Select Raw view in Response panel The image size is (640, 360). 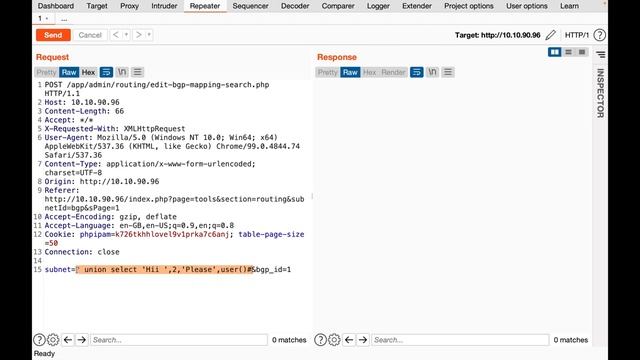(x=350, y=72)
